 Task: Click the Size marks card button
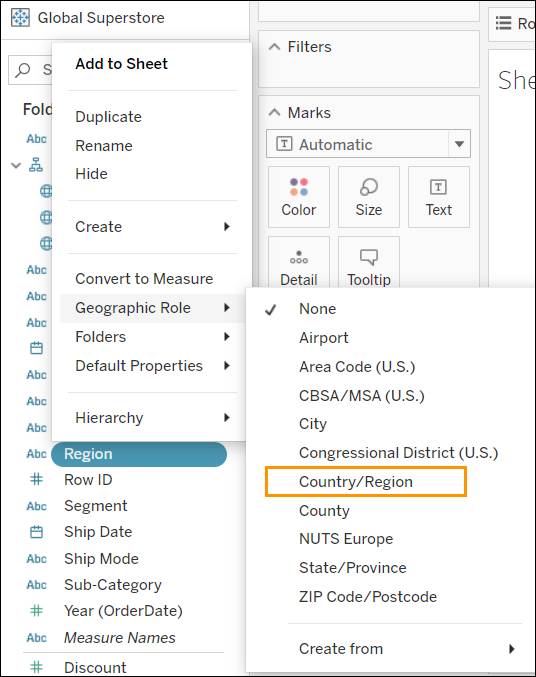[x=368, y=197]
